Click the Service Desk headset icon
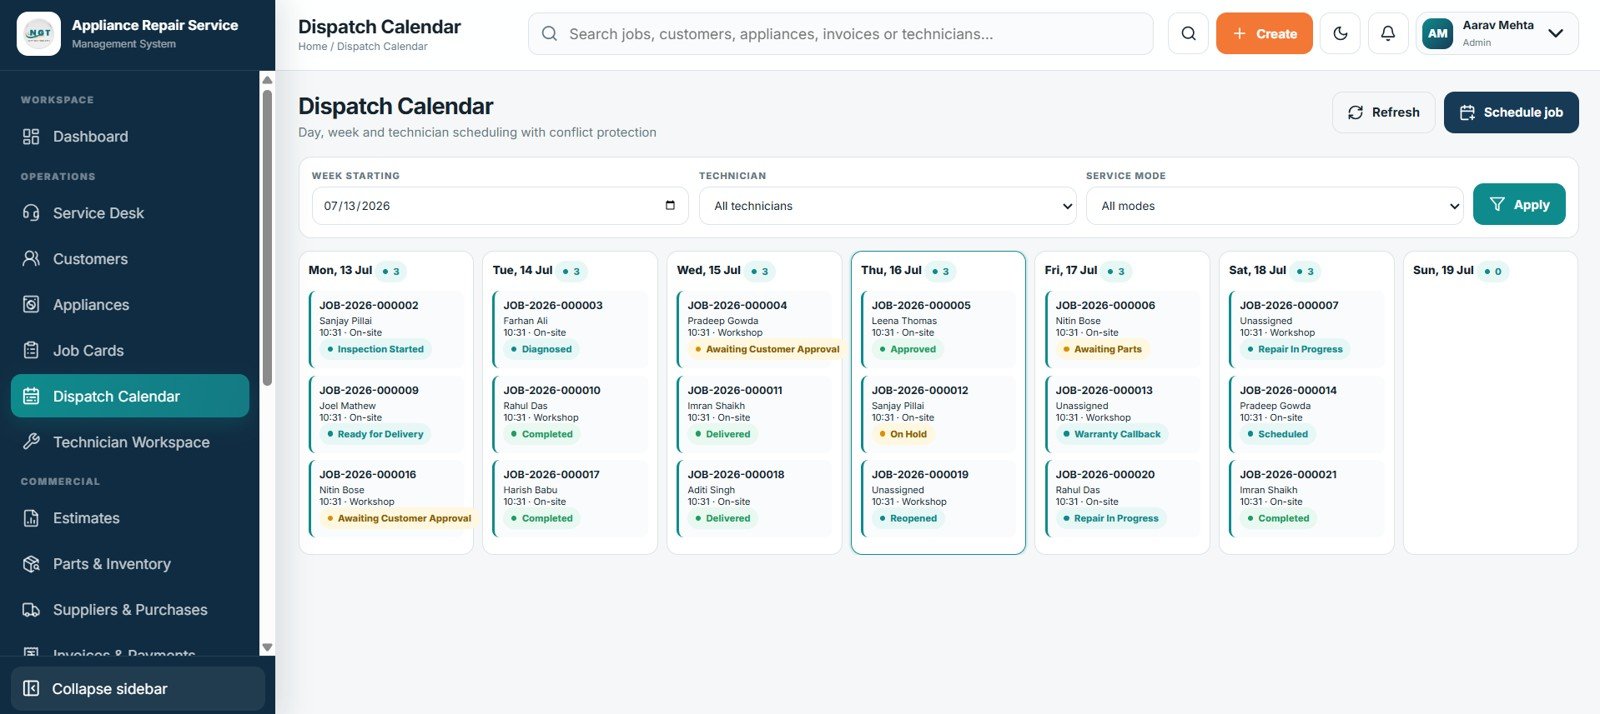This screenshot has height=714, width=1600. pyautogui.click(x=31, y=213)
